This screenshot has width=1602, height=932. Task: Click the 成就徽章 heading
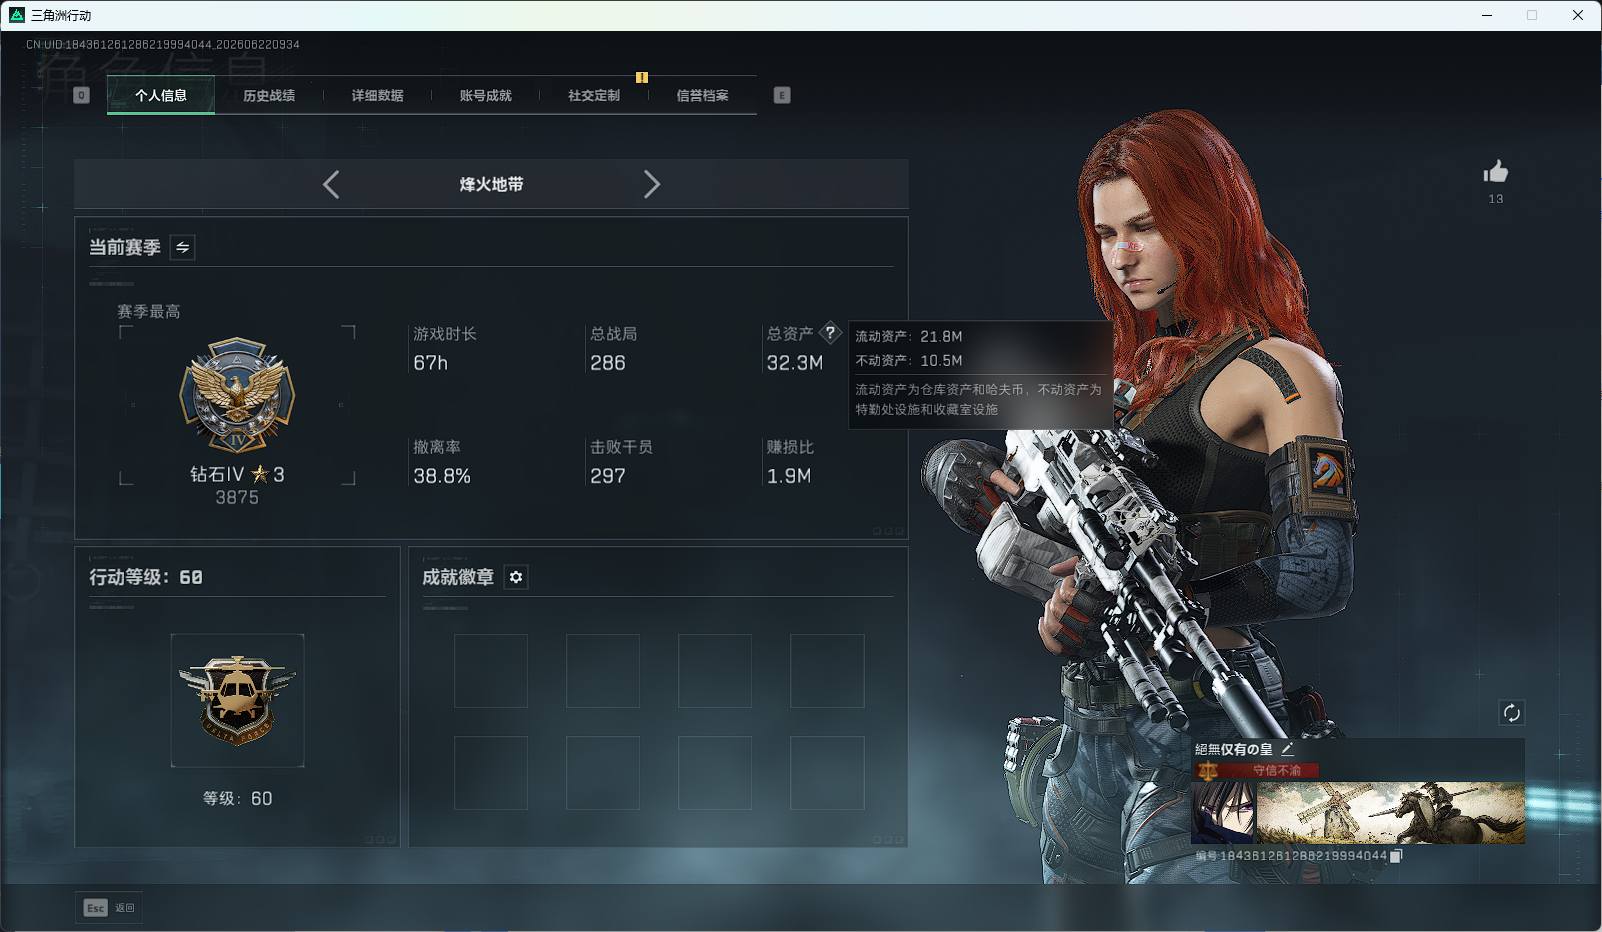[x=458, y=577]
